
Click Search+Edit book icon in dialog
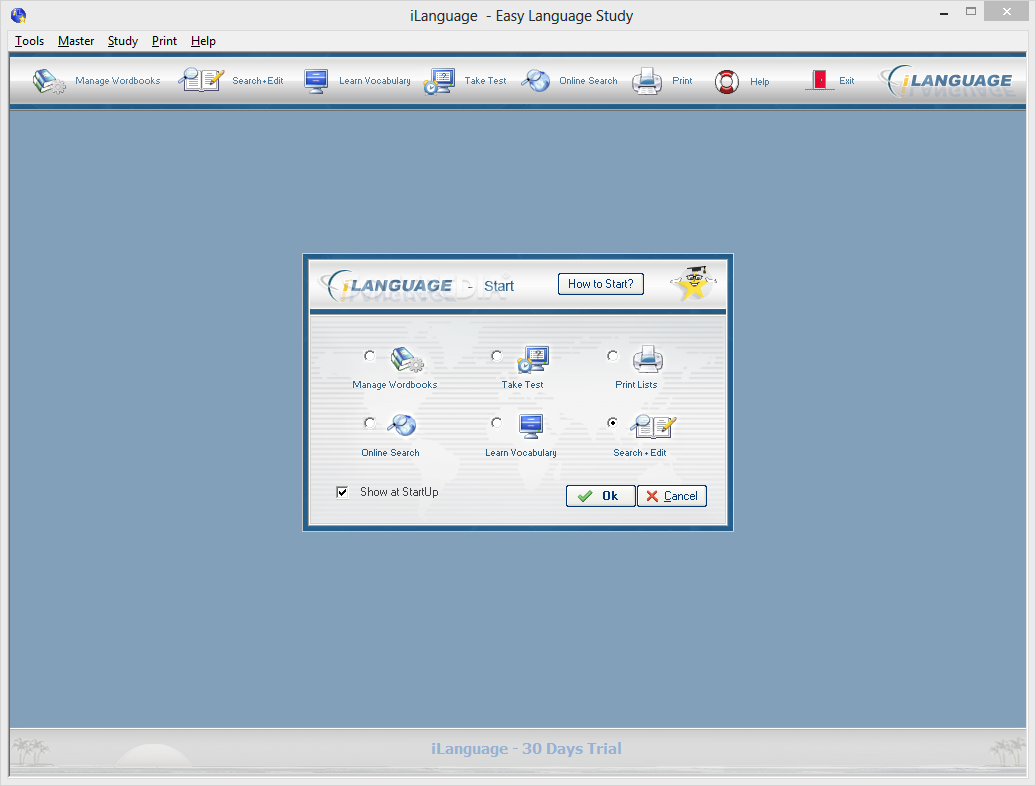click(x=653, y=426)
